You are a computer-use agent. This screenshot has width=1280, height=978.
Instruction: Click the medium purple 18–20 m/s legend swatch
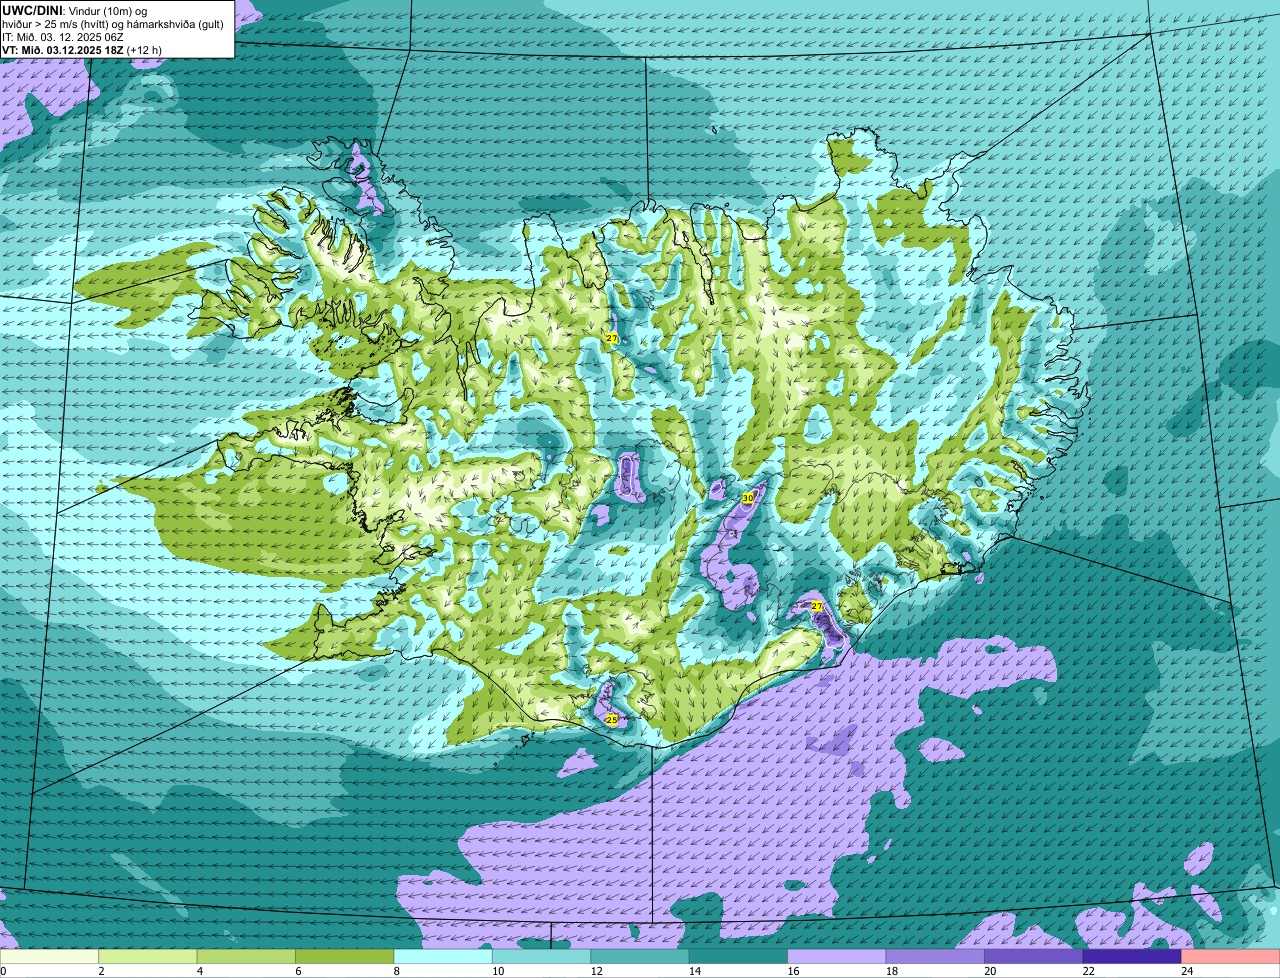pyautogui.click(x=935, y=957)
